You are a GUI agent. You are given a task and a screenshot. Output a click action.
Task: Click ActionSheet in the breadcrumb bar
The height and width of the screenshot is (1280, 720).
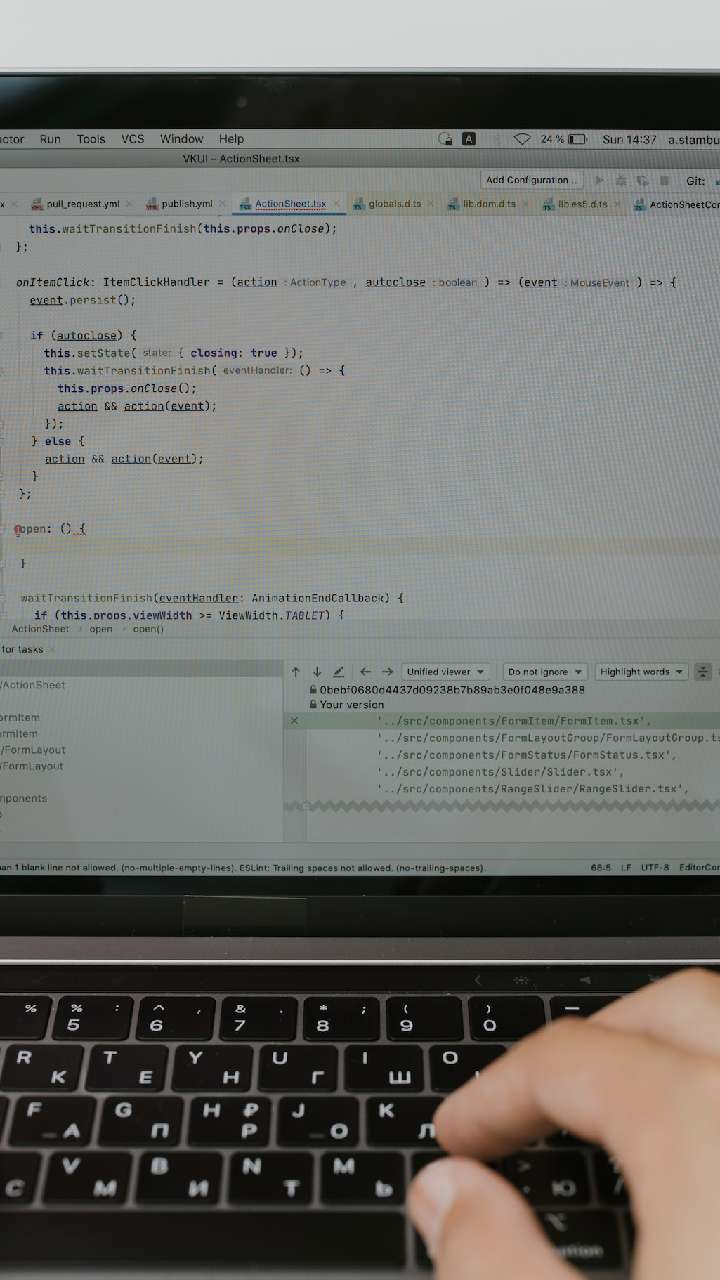point(40,629)
